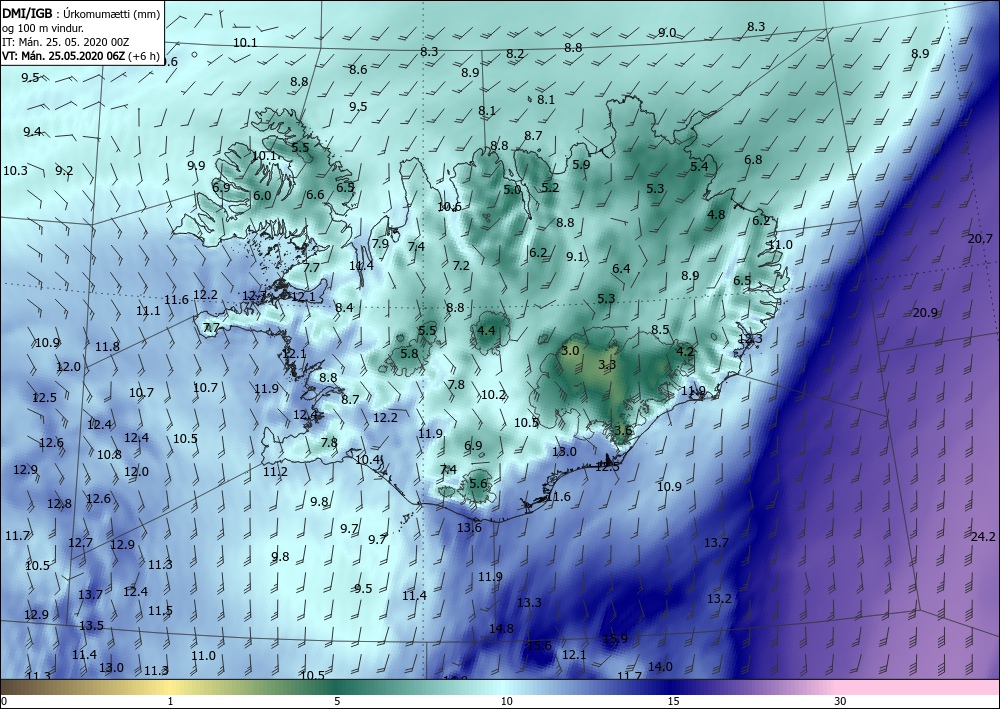1000x709 pixels.
Task: Click the map value 5.6
Action: click(x=478, y=483)
